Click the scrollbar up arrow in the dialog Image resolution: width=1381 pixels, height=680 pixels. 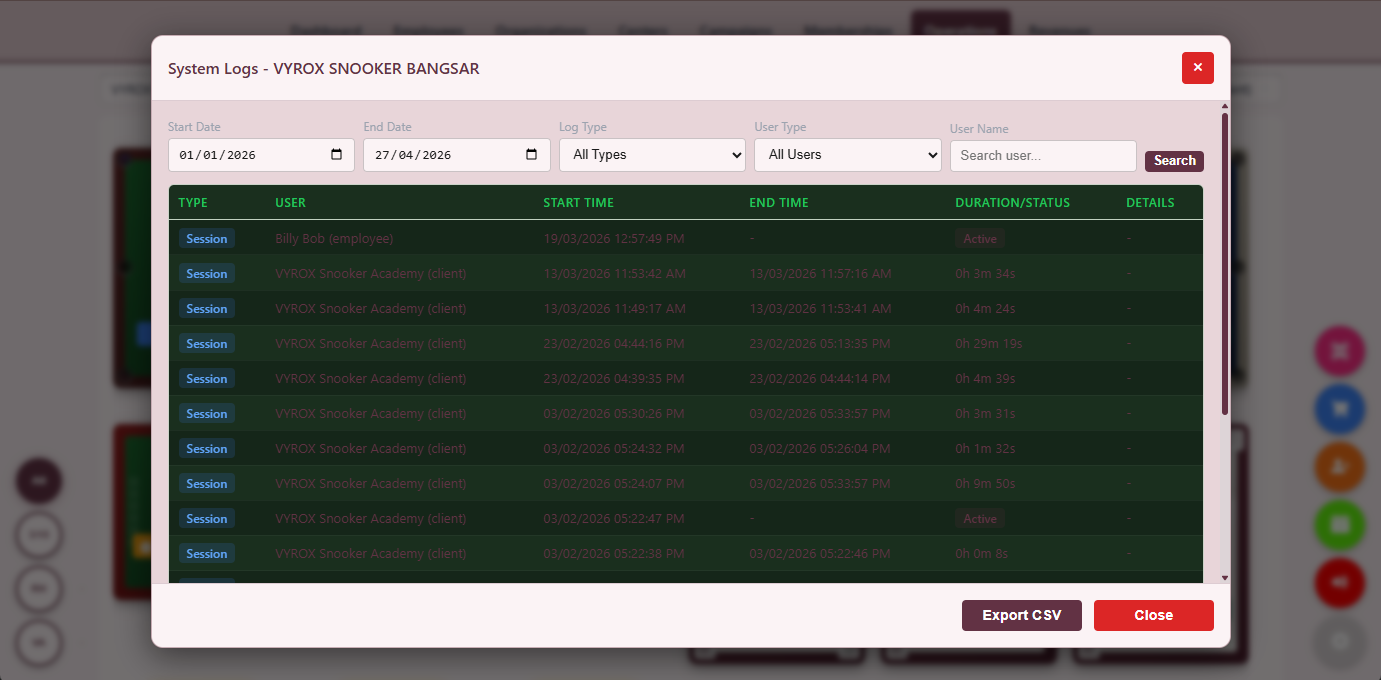[x=1224, y=106]
